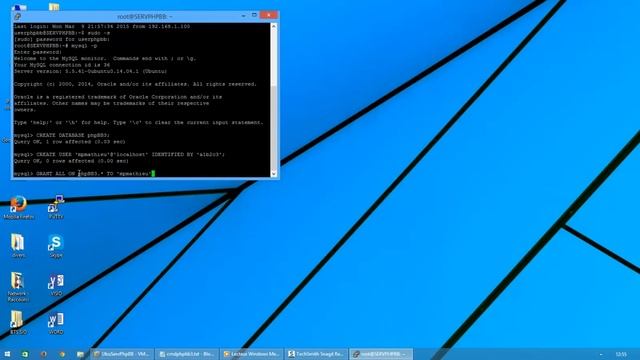Screen dimensions: 640x360
Task: Click the terminal scrollbar down arrow
Action: [274, 173]
